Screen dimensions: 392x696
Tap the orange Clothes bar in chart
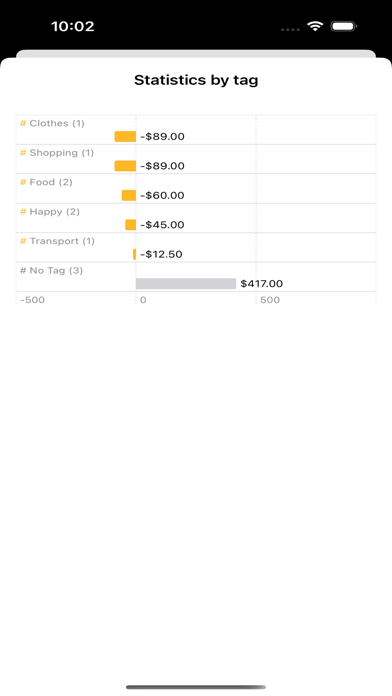point(125,136)
